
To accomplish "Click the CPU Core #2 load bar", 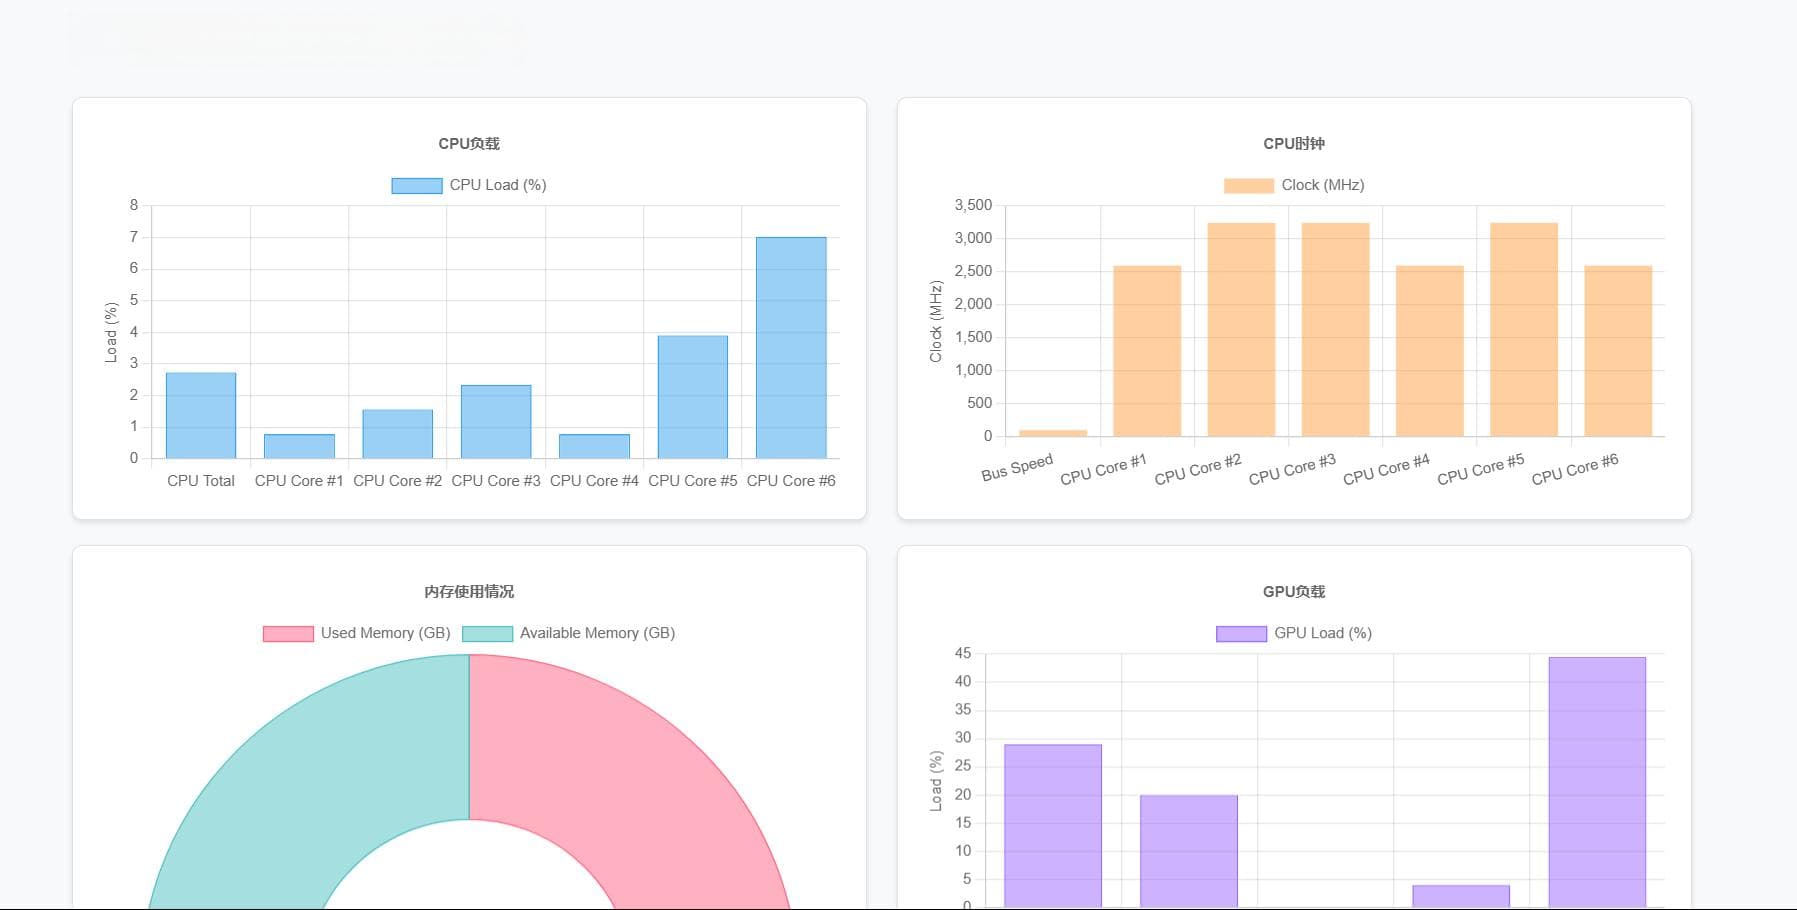I will [x=397, y=434].
